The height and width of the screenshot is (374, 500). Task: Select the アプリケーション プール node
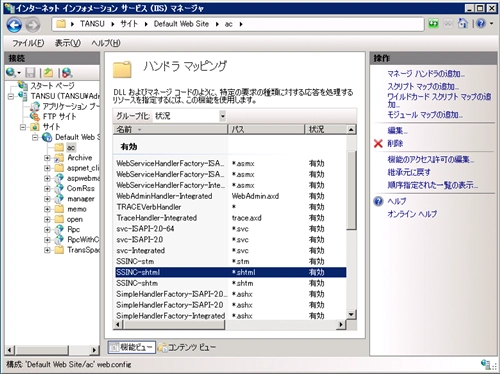[x=71, y=106]
